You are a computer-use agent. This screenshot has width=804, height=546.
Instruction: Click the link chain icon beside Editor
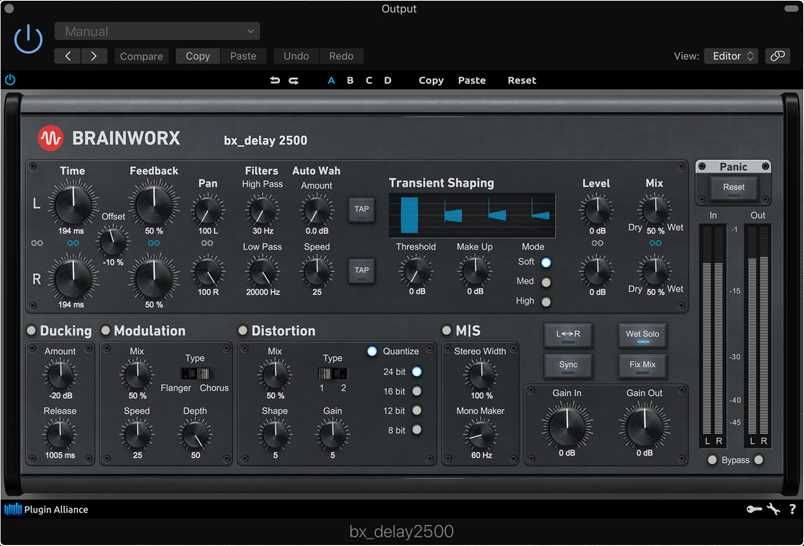tap(777, 56)
